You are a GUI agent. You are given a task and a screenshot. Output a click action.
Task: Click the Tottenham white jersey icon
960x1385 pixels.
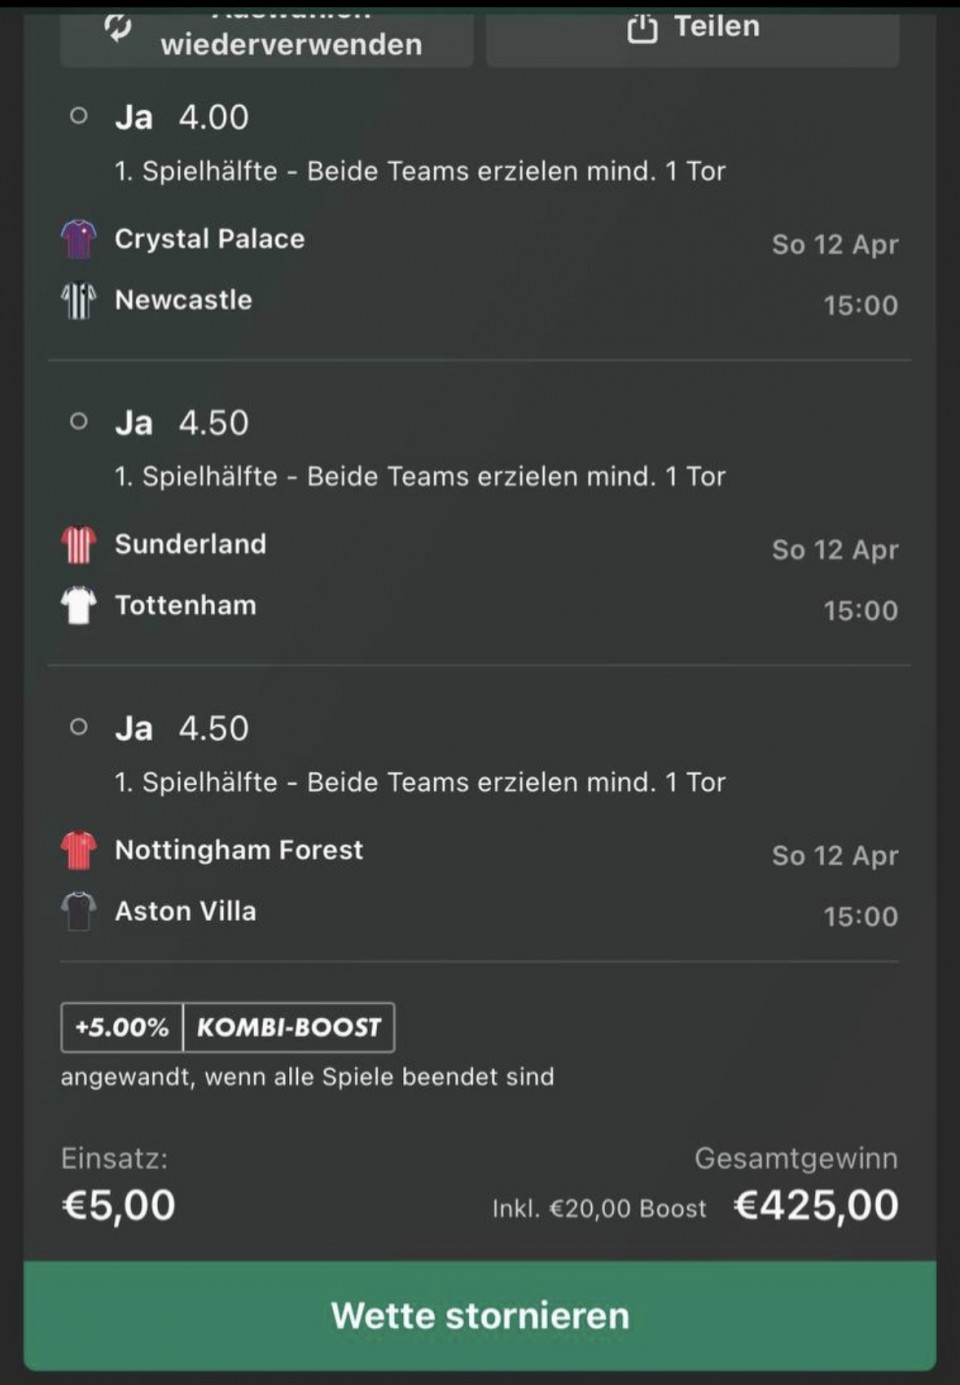point(78,606)
